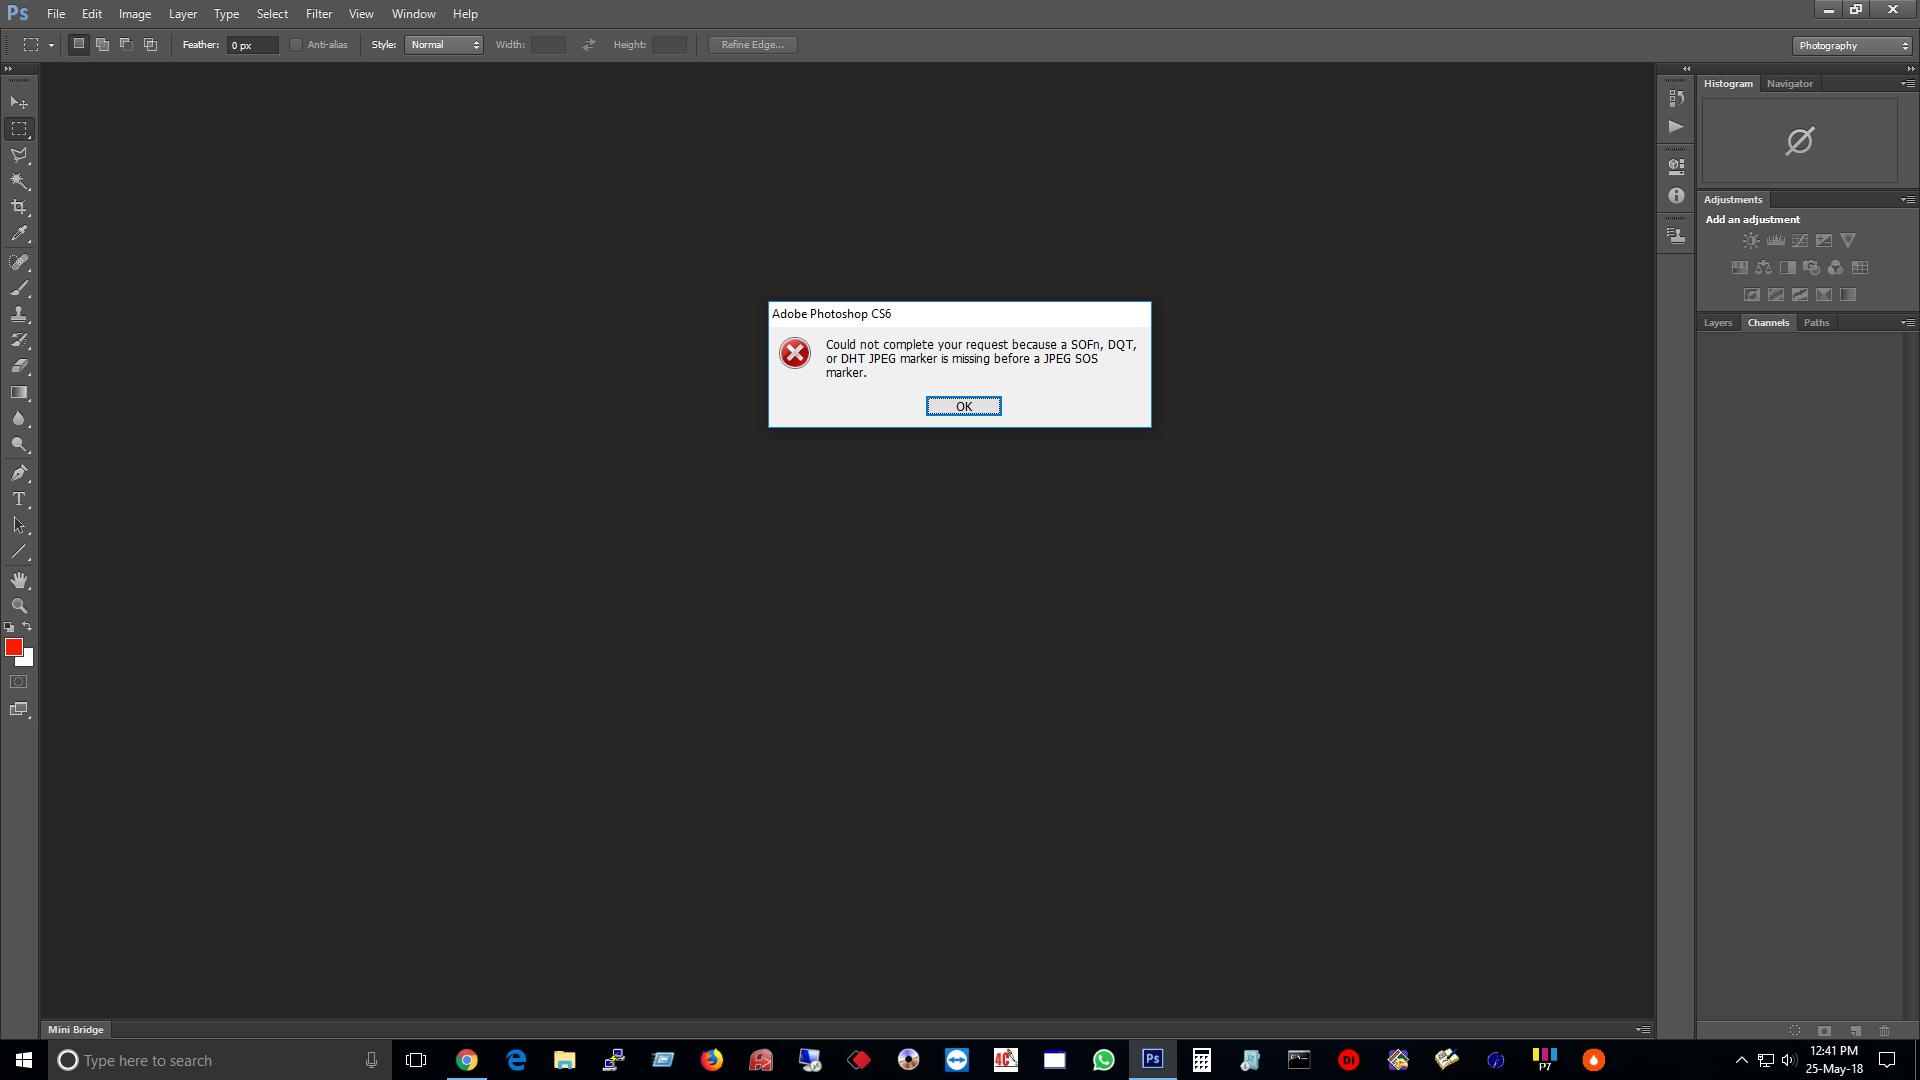Enable the Paths tab panel
Image resolution: width=1920 pixels, height=1080 pixels.
1817,322
